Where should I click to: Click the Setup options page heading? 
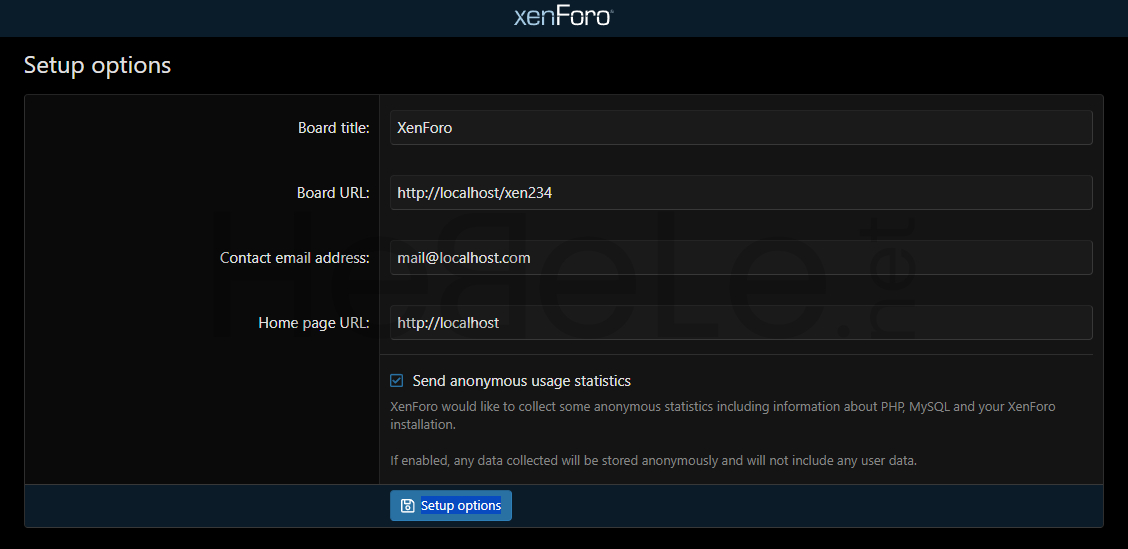click(x=97, y=65)
